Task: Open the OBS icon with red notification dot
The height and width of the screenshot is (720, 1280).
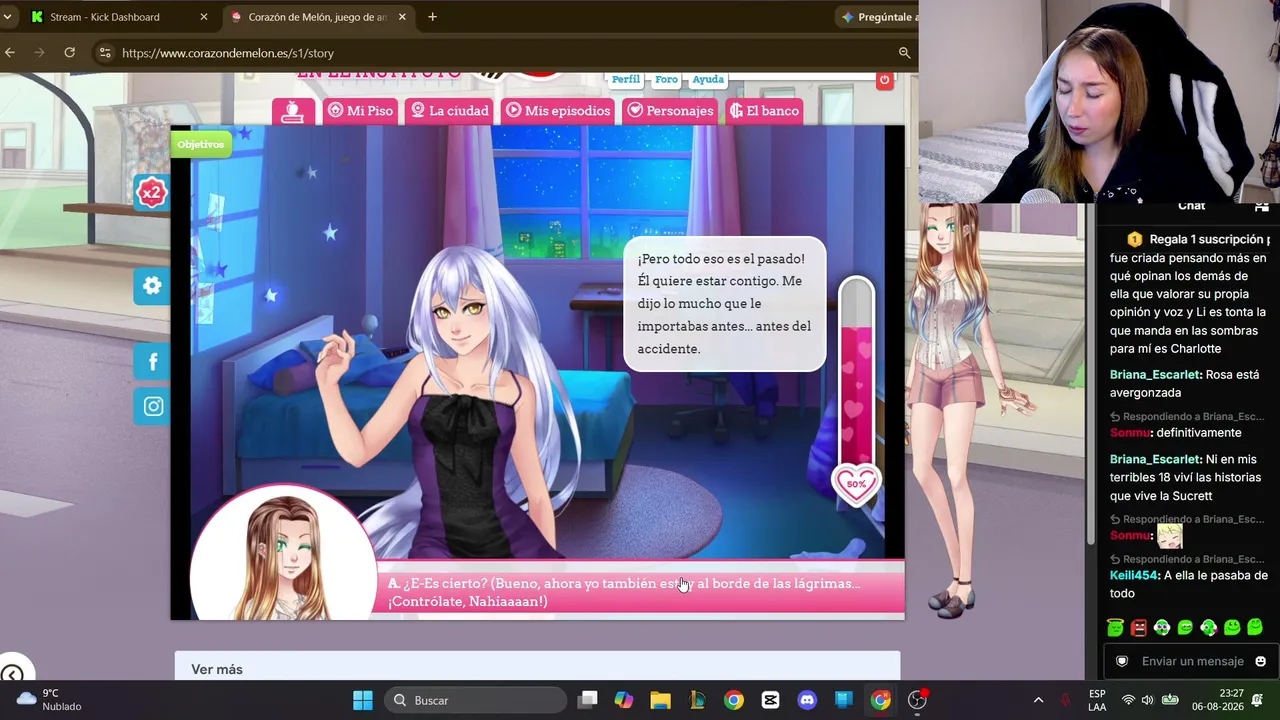Action: click(x=917, y=700)
